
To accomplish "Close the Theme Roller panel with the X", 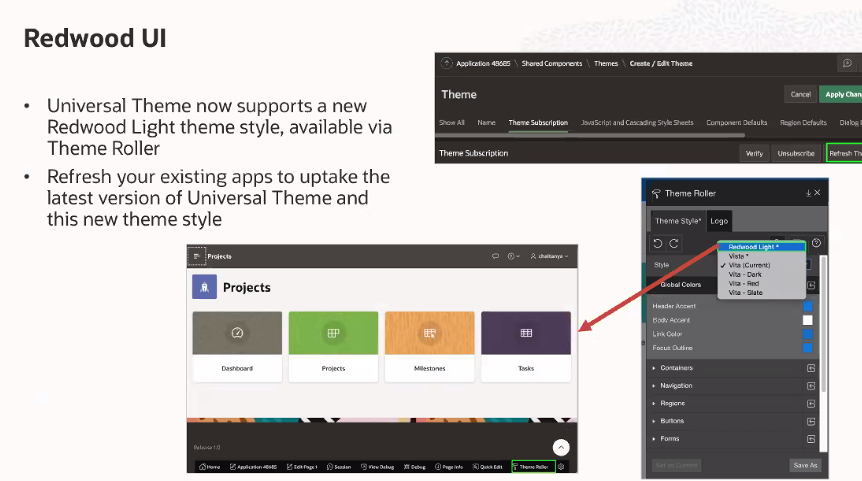I will pos(817,192).
